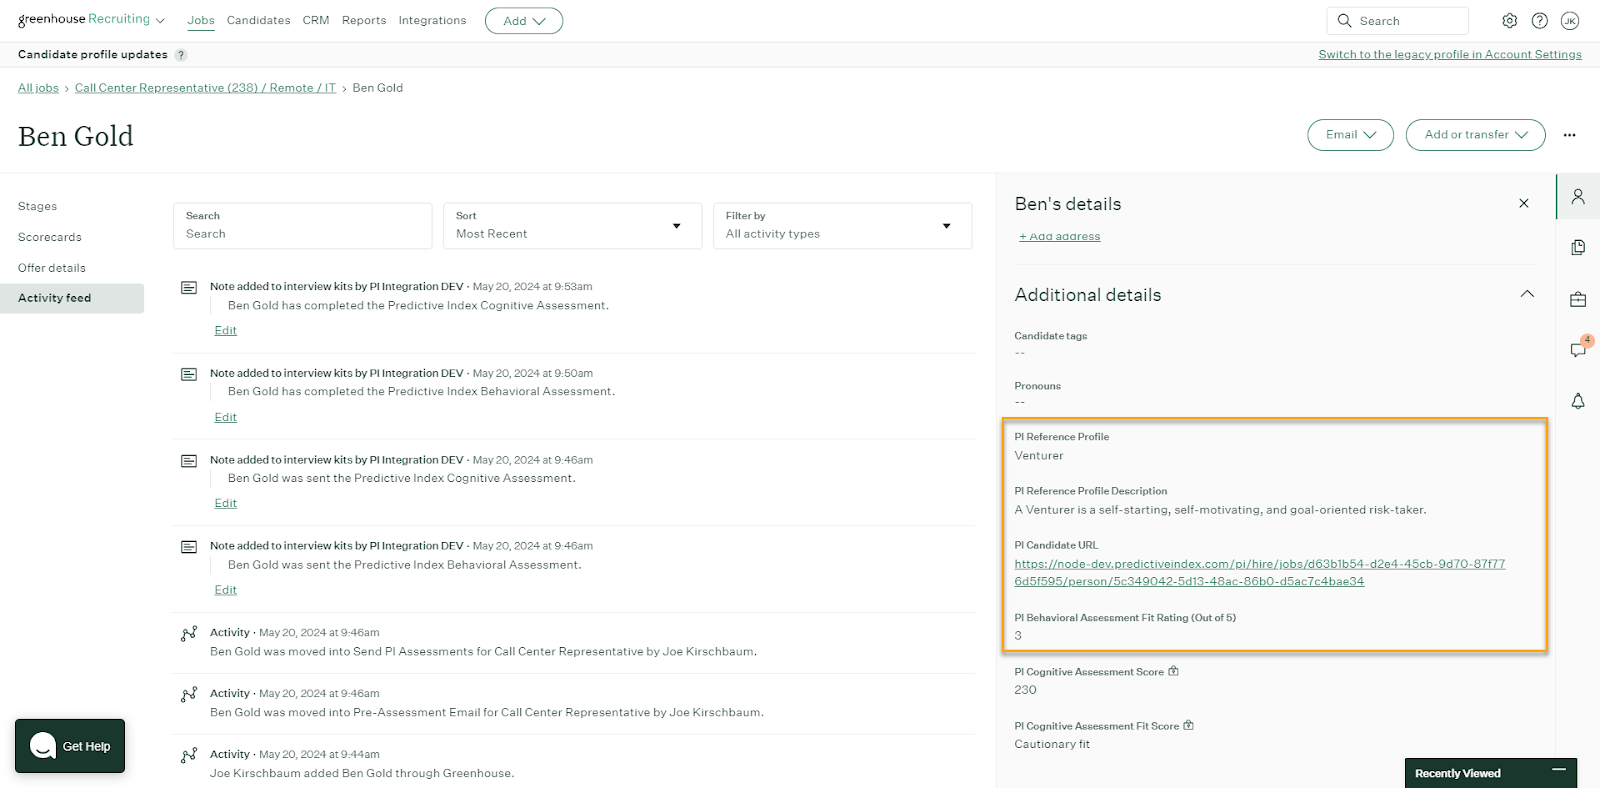The height and width of the screenshot is (788, 1600).
Task: Open the comments icon with notification badge
Action: [x=1578, y=350]
